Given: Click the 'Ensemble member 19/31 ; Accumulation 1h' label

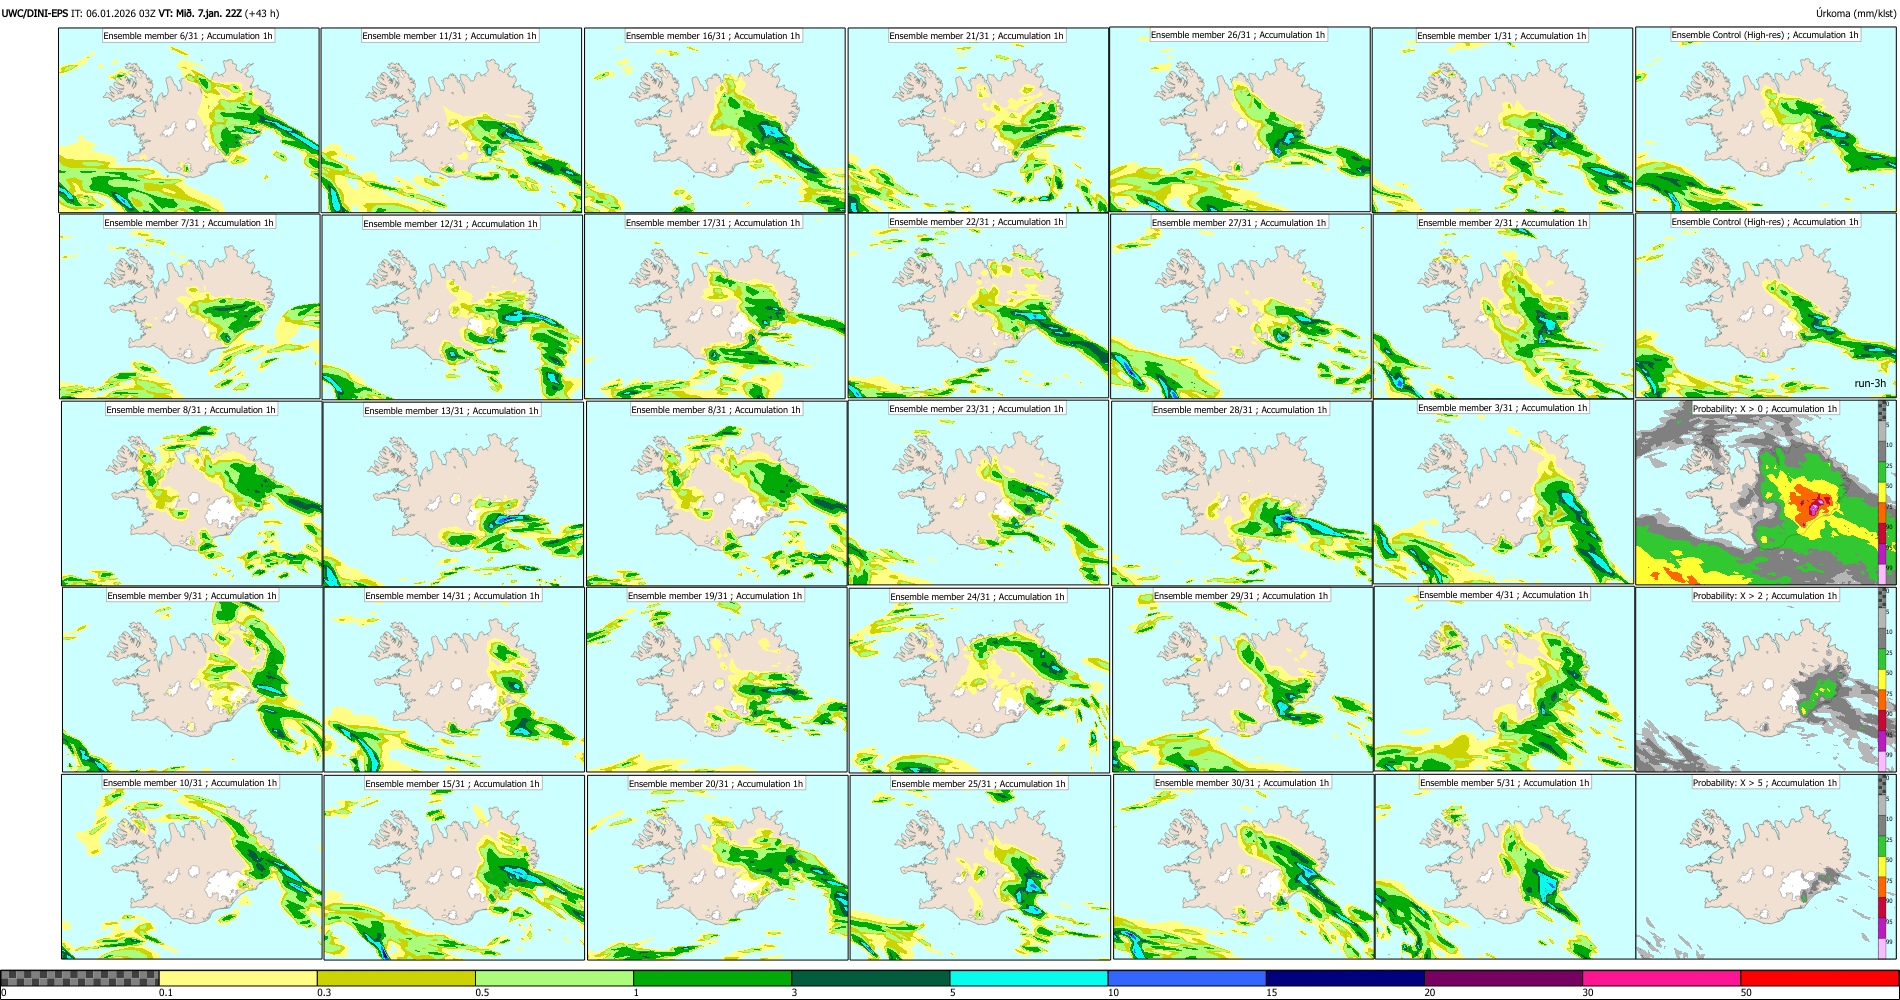Looking at the screenshot, I should coord(715,596).
